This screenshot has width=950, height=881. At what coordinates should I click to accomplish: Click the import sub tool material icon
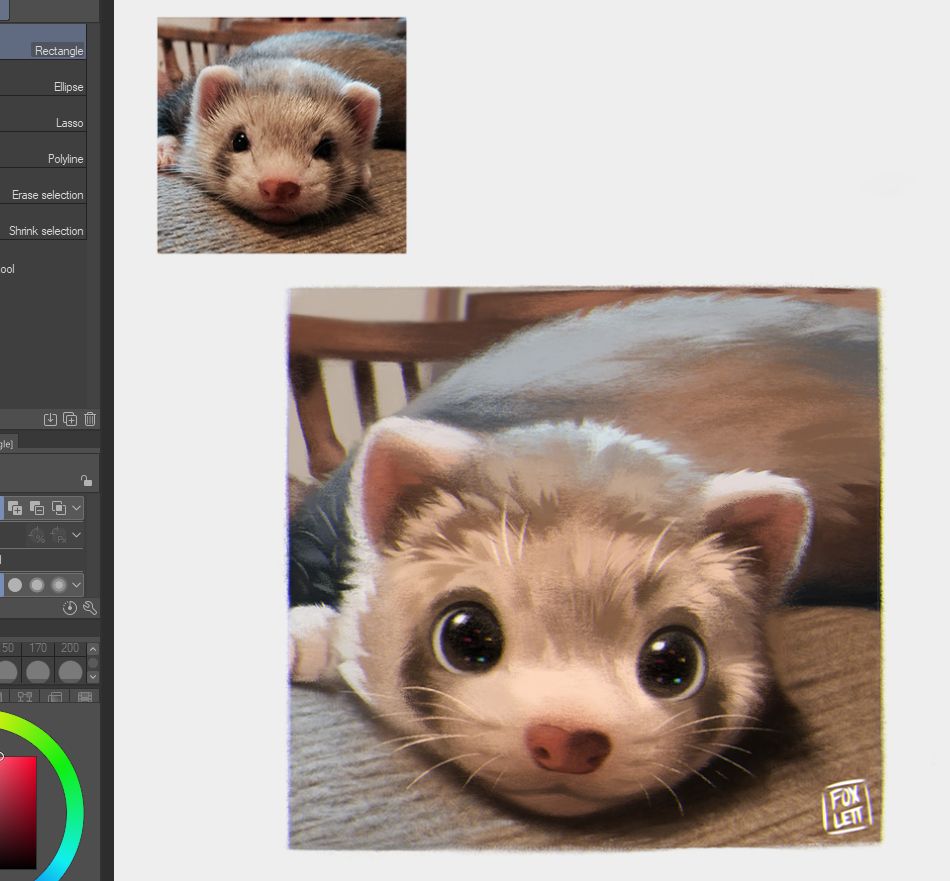[x=50, y=419]
